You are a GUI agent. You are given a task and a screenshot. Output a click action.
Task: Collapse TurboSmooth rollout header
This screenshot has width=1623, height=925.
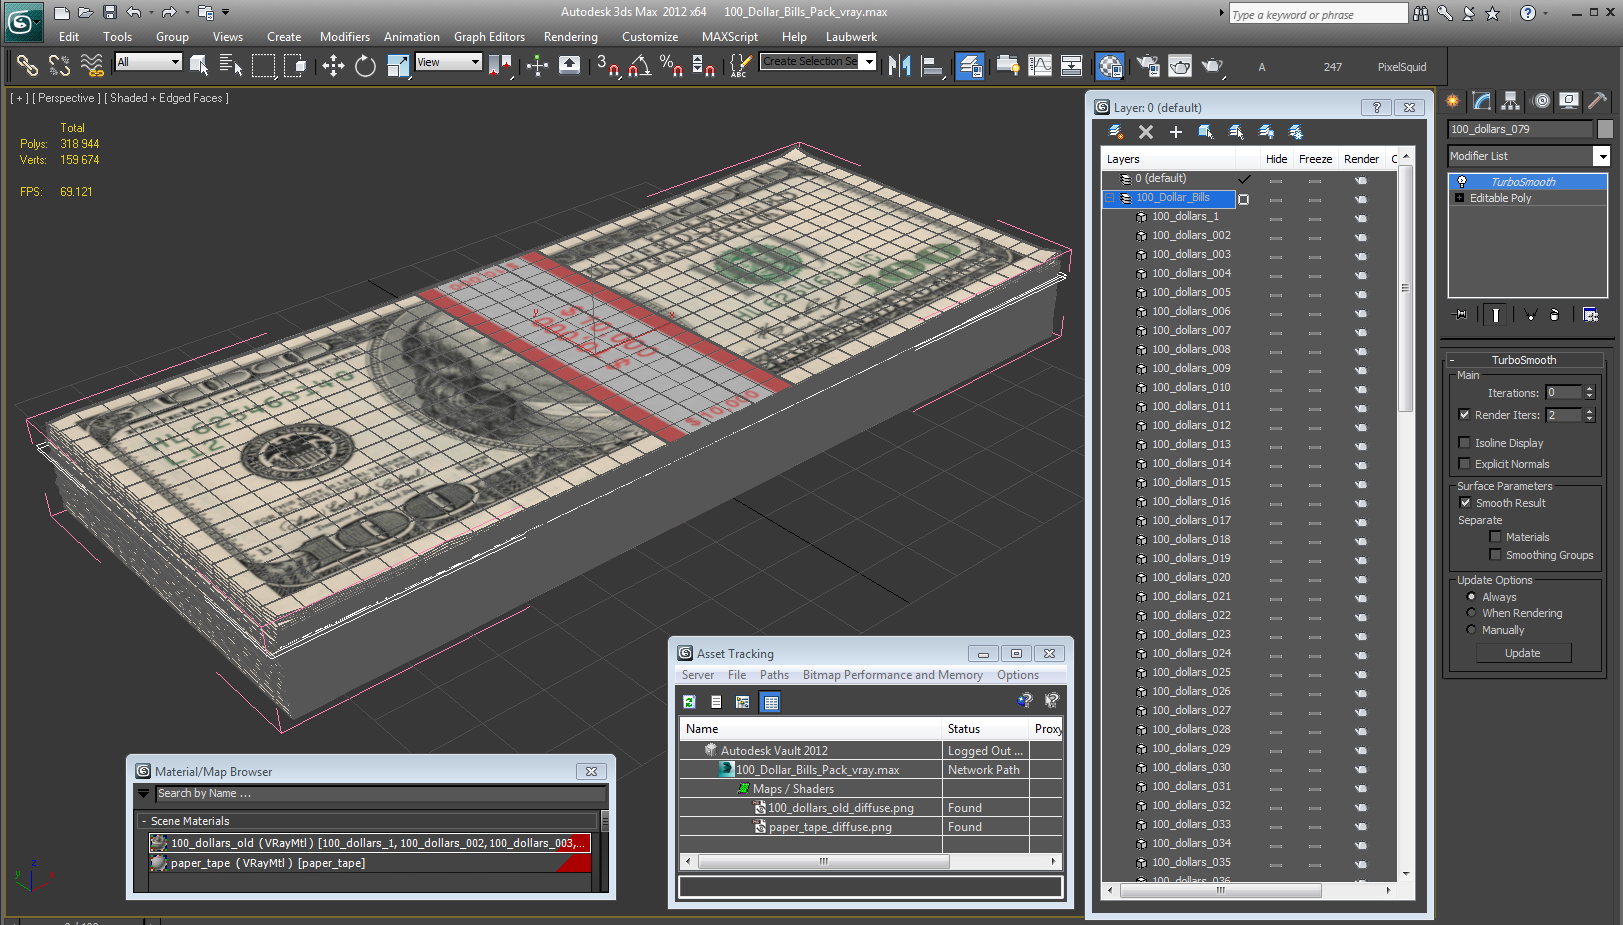pos(1524,360)
